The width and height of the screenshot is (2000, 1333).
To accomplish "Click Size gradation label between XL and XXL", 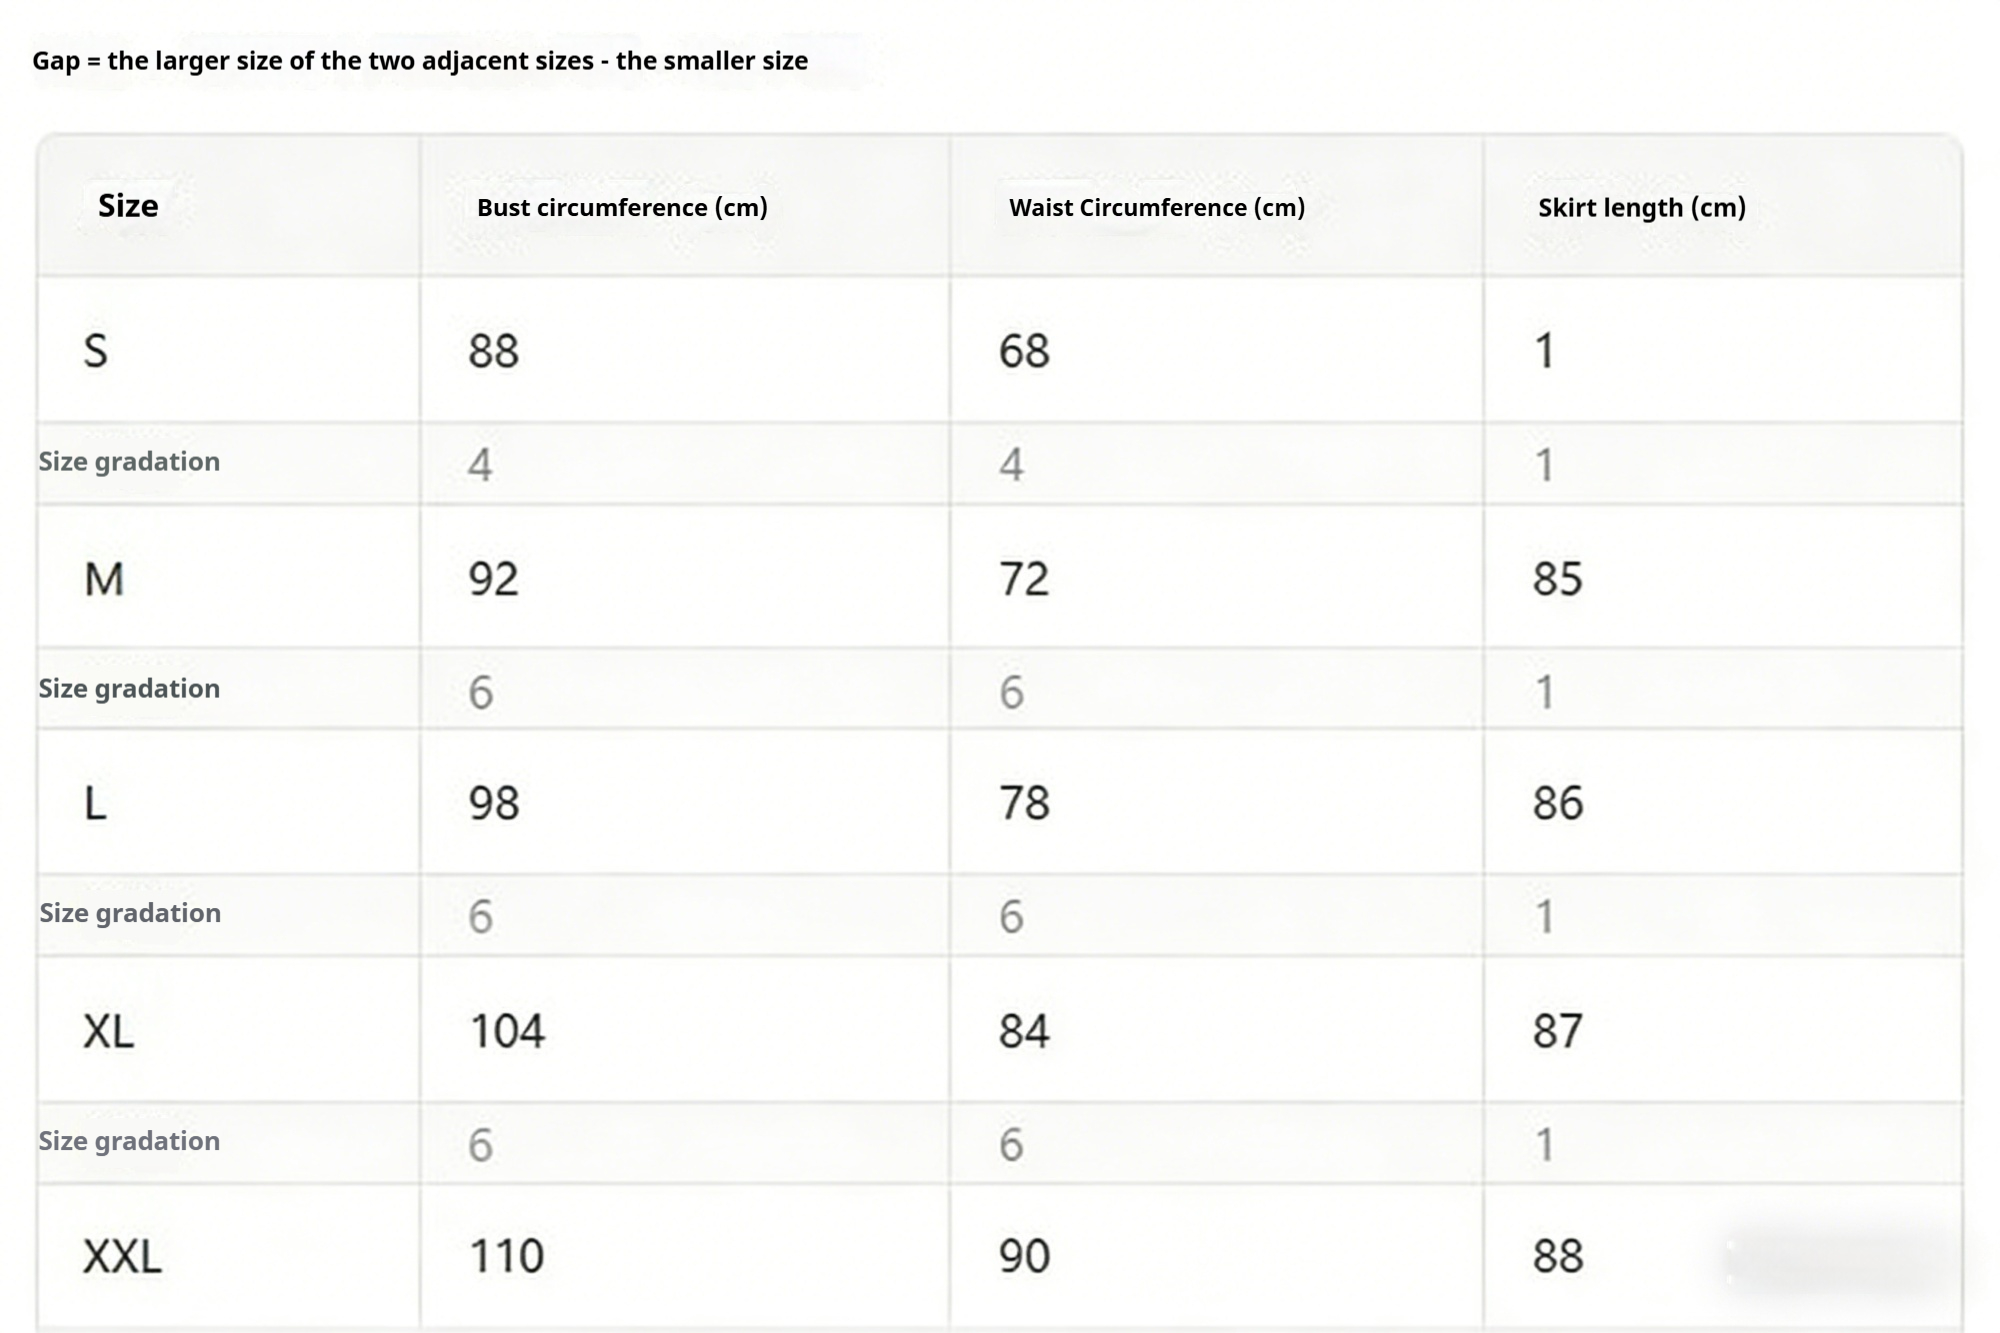I will [129, 1141].
